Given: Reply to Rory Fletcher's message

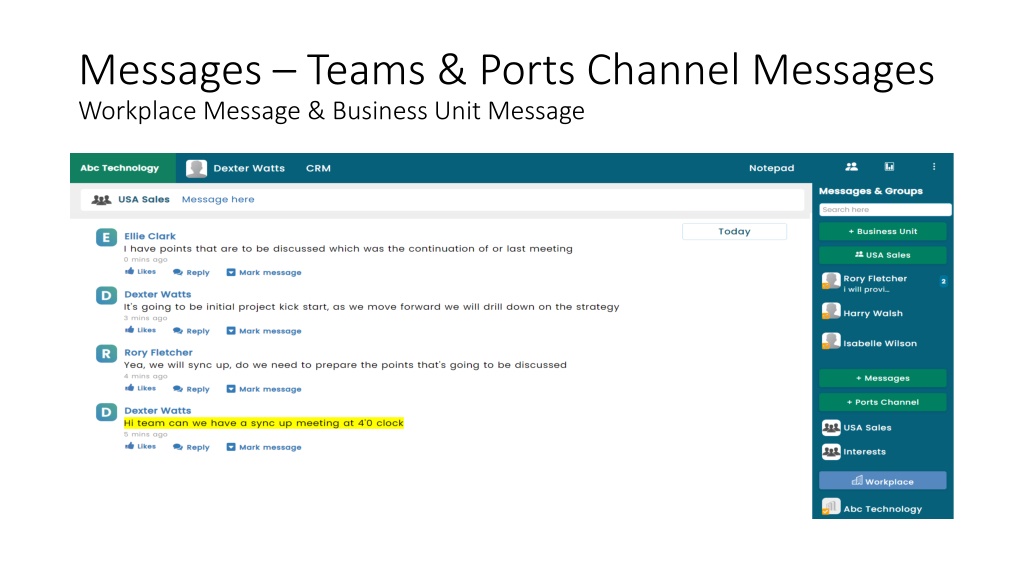Looking at the screenshot, I should click(191, 389).
